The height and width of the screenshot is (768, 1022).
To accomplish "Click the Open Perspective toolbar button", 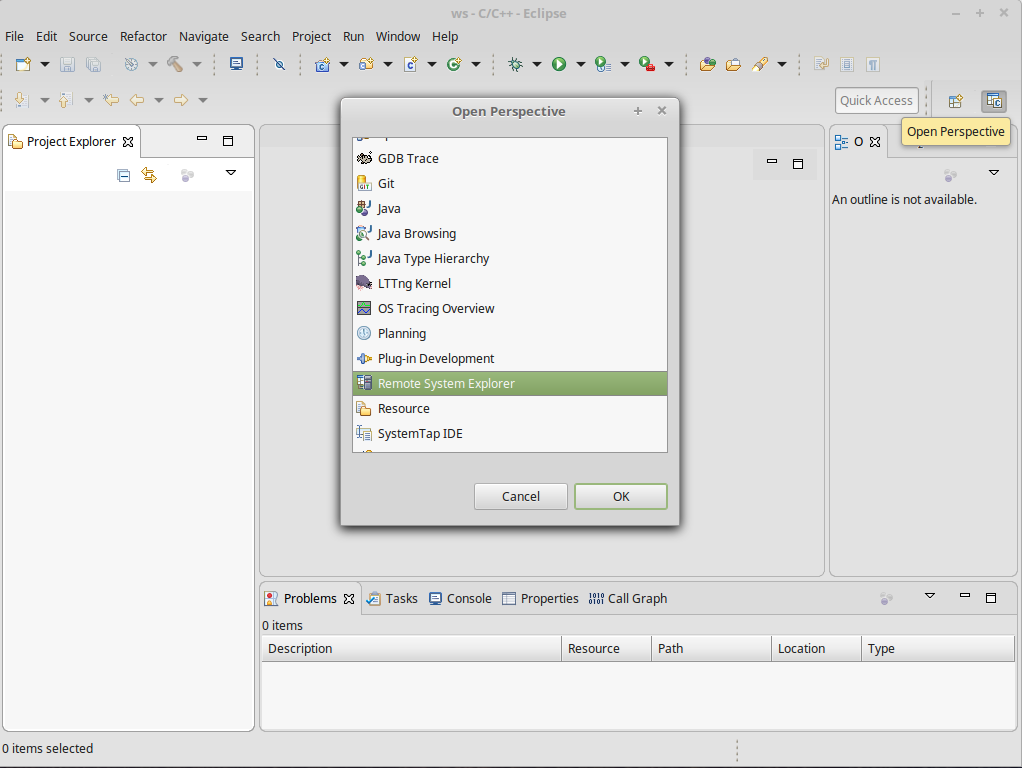I will click(956, 101).
